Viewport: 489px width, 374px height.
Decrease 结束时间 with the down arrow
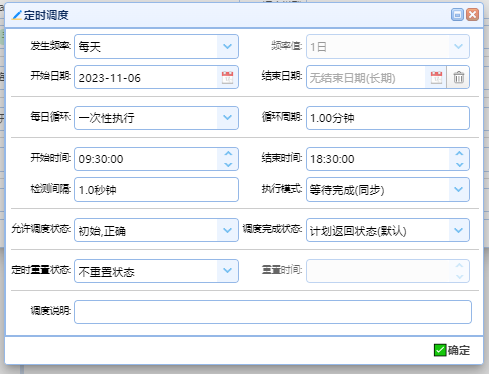pyautogui.click(x=459, y=165)
